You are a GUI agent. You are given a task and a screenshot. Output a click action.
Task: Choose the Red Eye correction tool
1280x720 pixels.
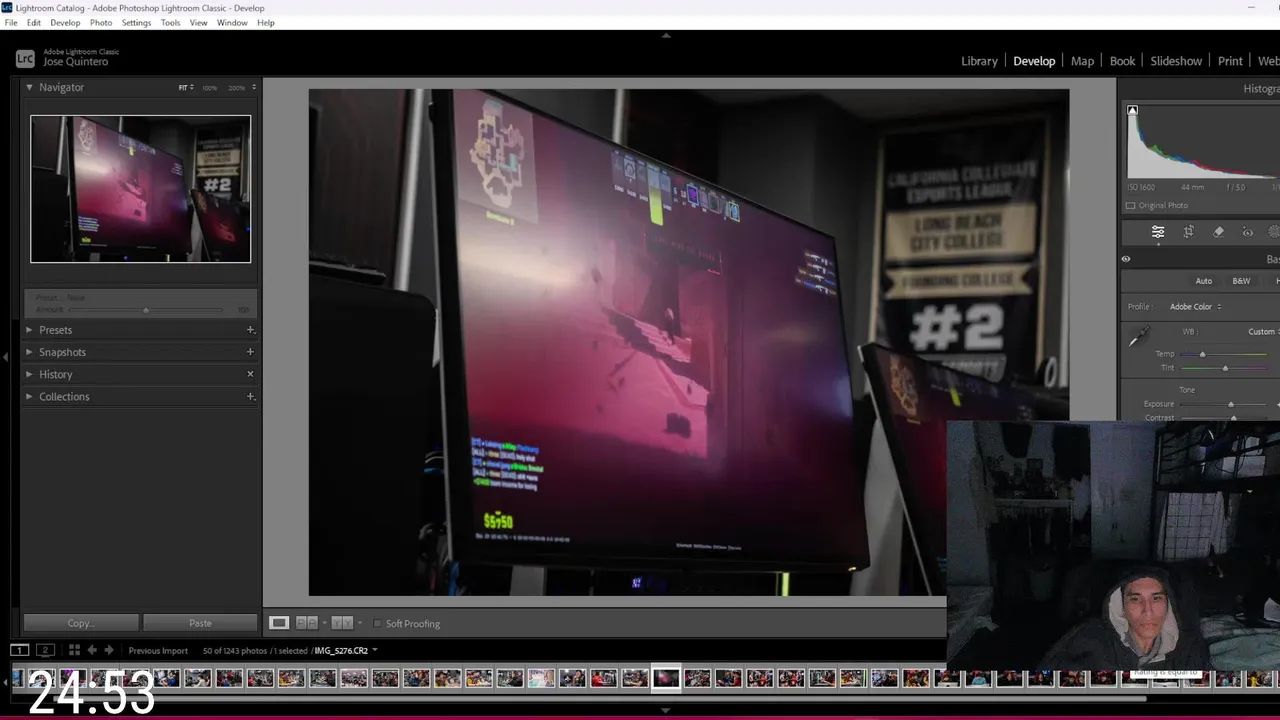pos(1247,232)
